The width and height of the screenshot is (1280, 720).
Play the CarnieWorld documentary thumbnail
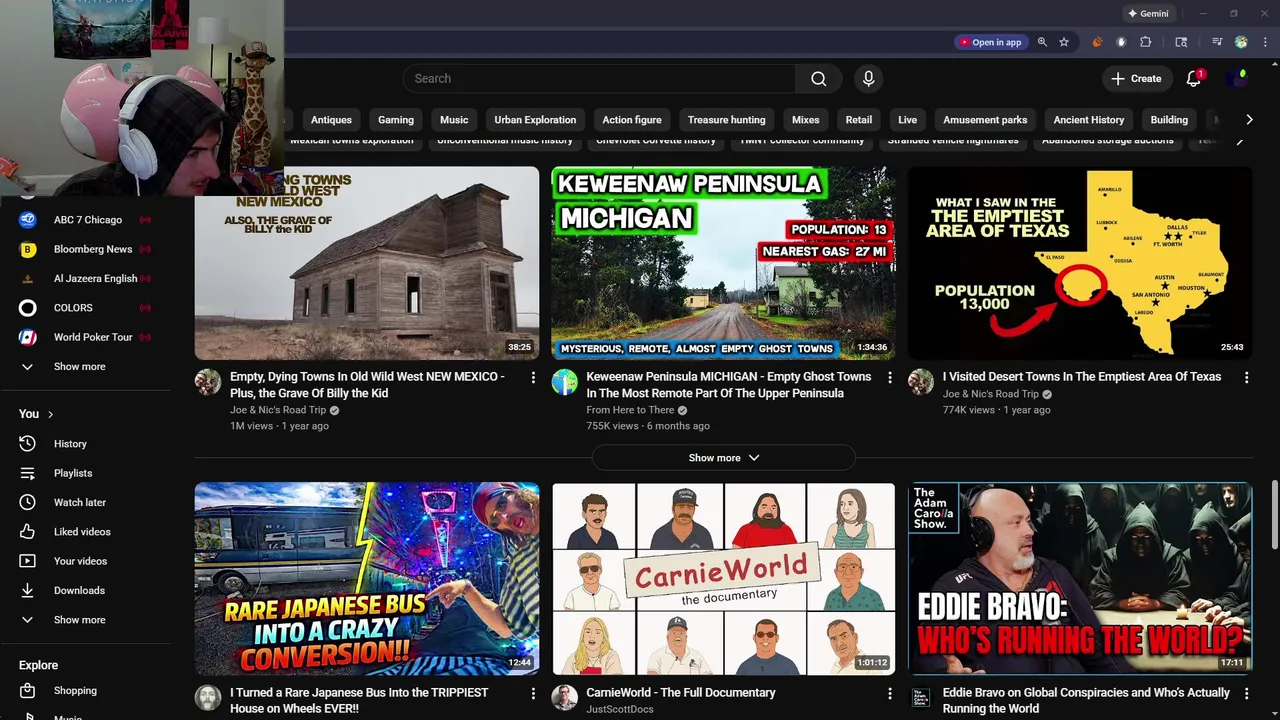[724, 579]
